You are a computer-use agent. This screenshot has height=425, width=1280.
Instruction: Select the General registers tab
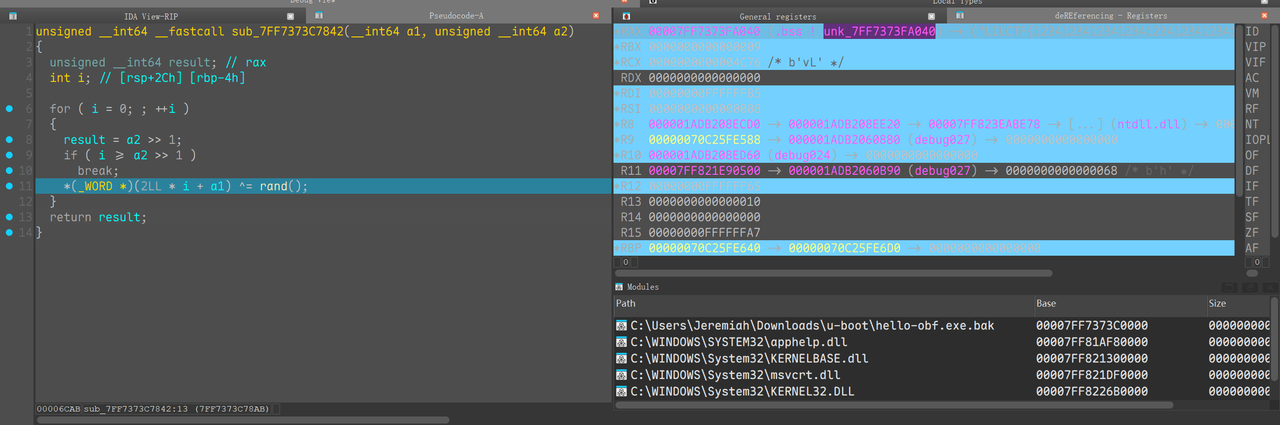pyautogui.click(x=777, y=16)
